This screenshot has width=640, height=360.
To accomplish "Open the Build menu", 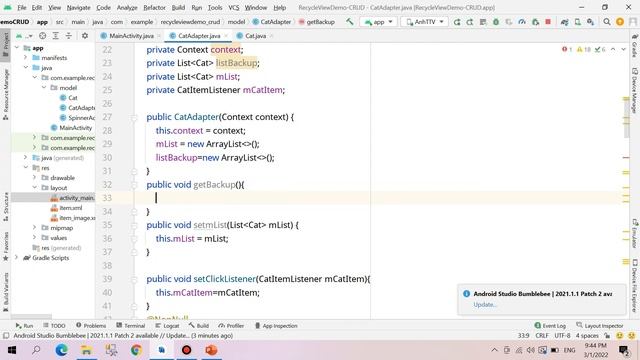I will pyautogui.click(x=178, y=8).
